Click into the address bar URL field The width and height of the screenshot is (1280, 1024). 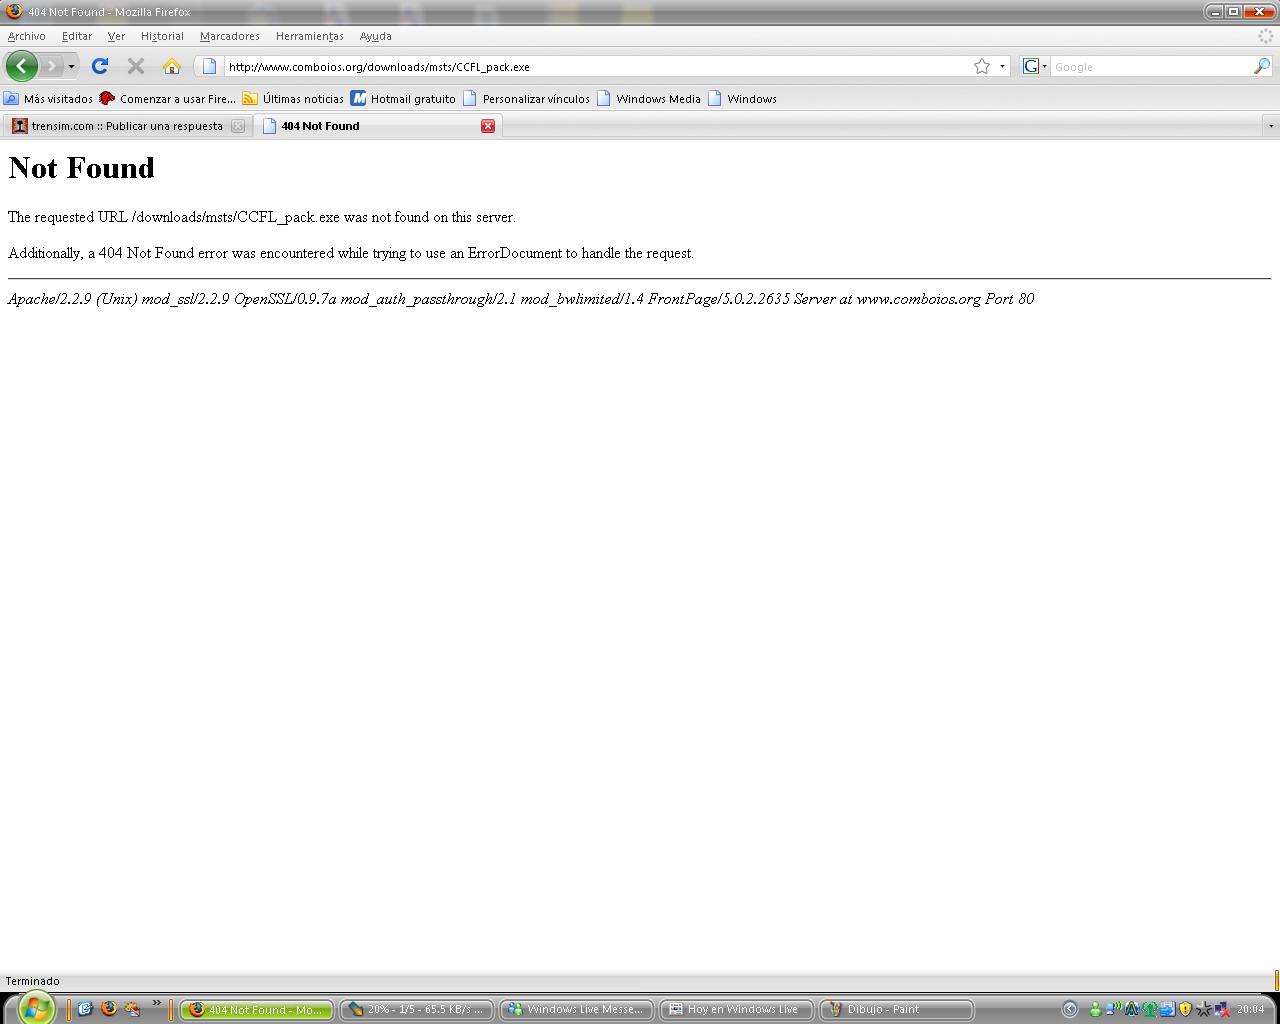[x=590, y=66]
